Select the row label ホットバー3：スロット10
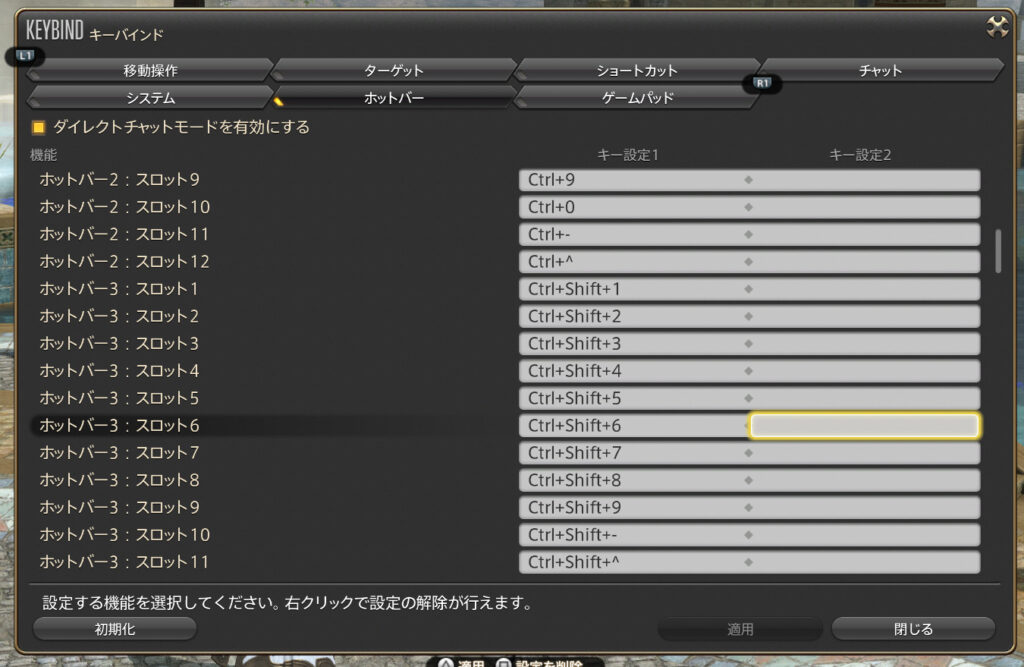1024x667 pixels. click(x=125, y=535)
